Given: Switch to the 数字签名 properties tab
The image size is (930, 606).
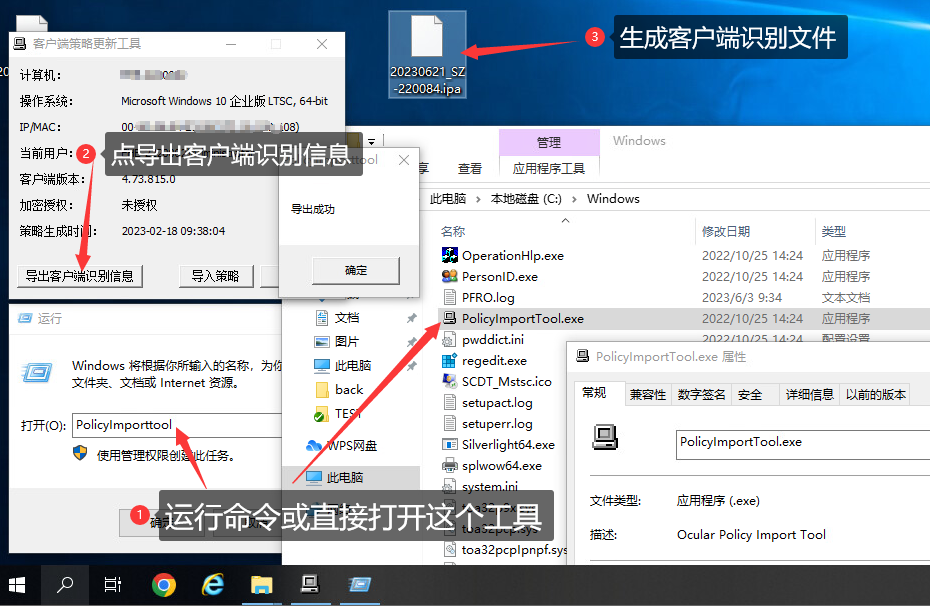Looking at the screenshot, I should (701, 395).
